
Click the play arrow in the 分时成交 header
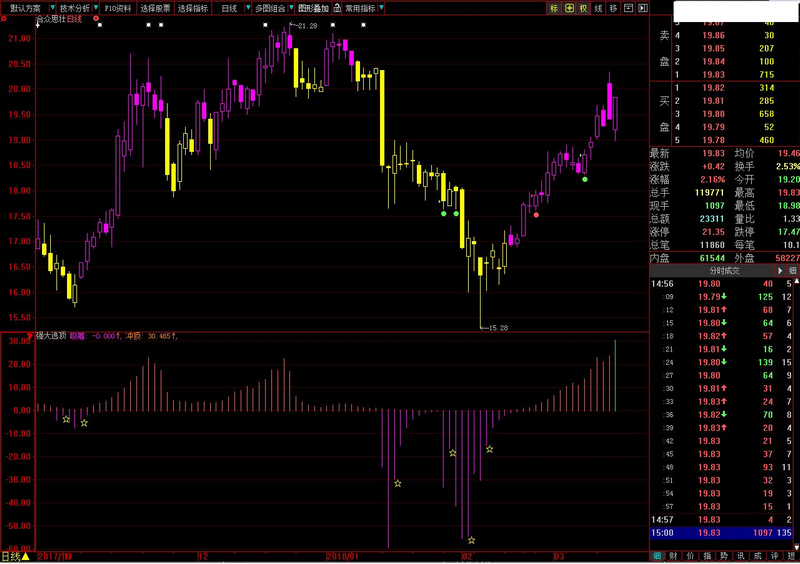[x=780, y=271]
